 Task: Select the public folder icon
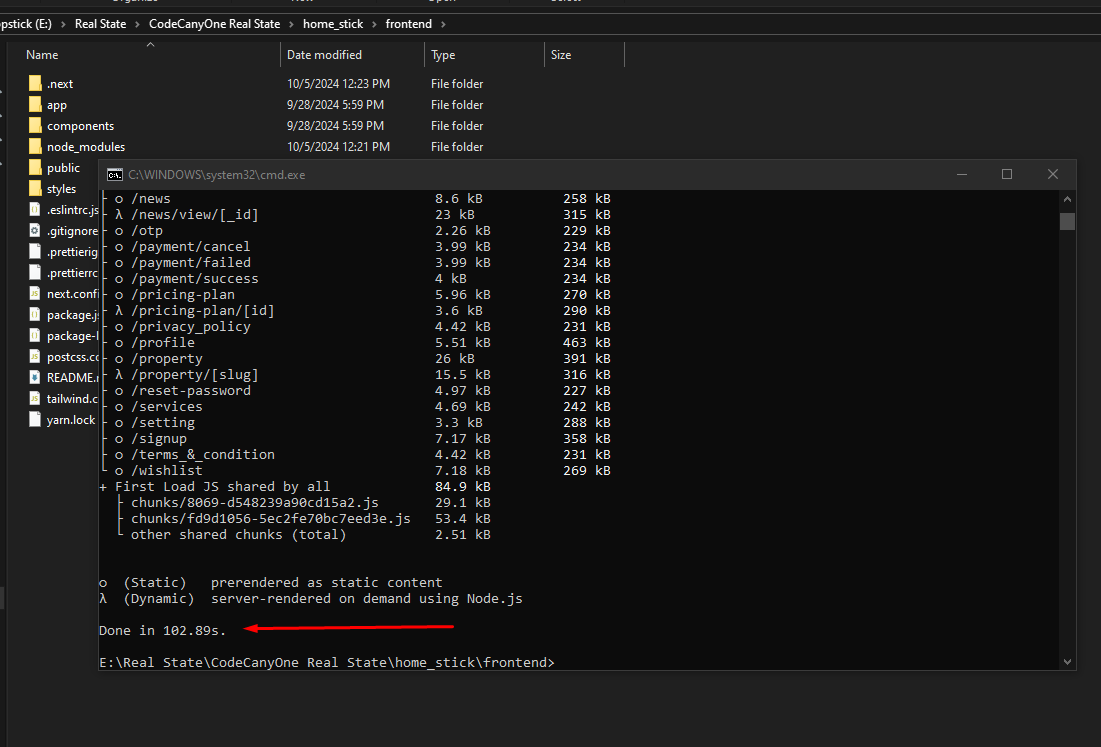[x=35, y=168]
